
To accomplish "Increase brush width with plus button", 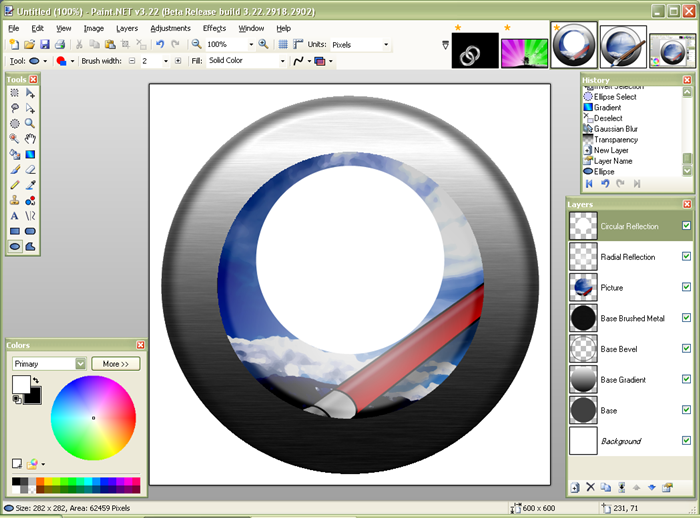I will (178, 61).
